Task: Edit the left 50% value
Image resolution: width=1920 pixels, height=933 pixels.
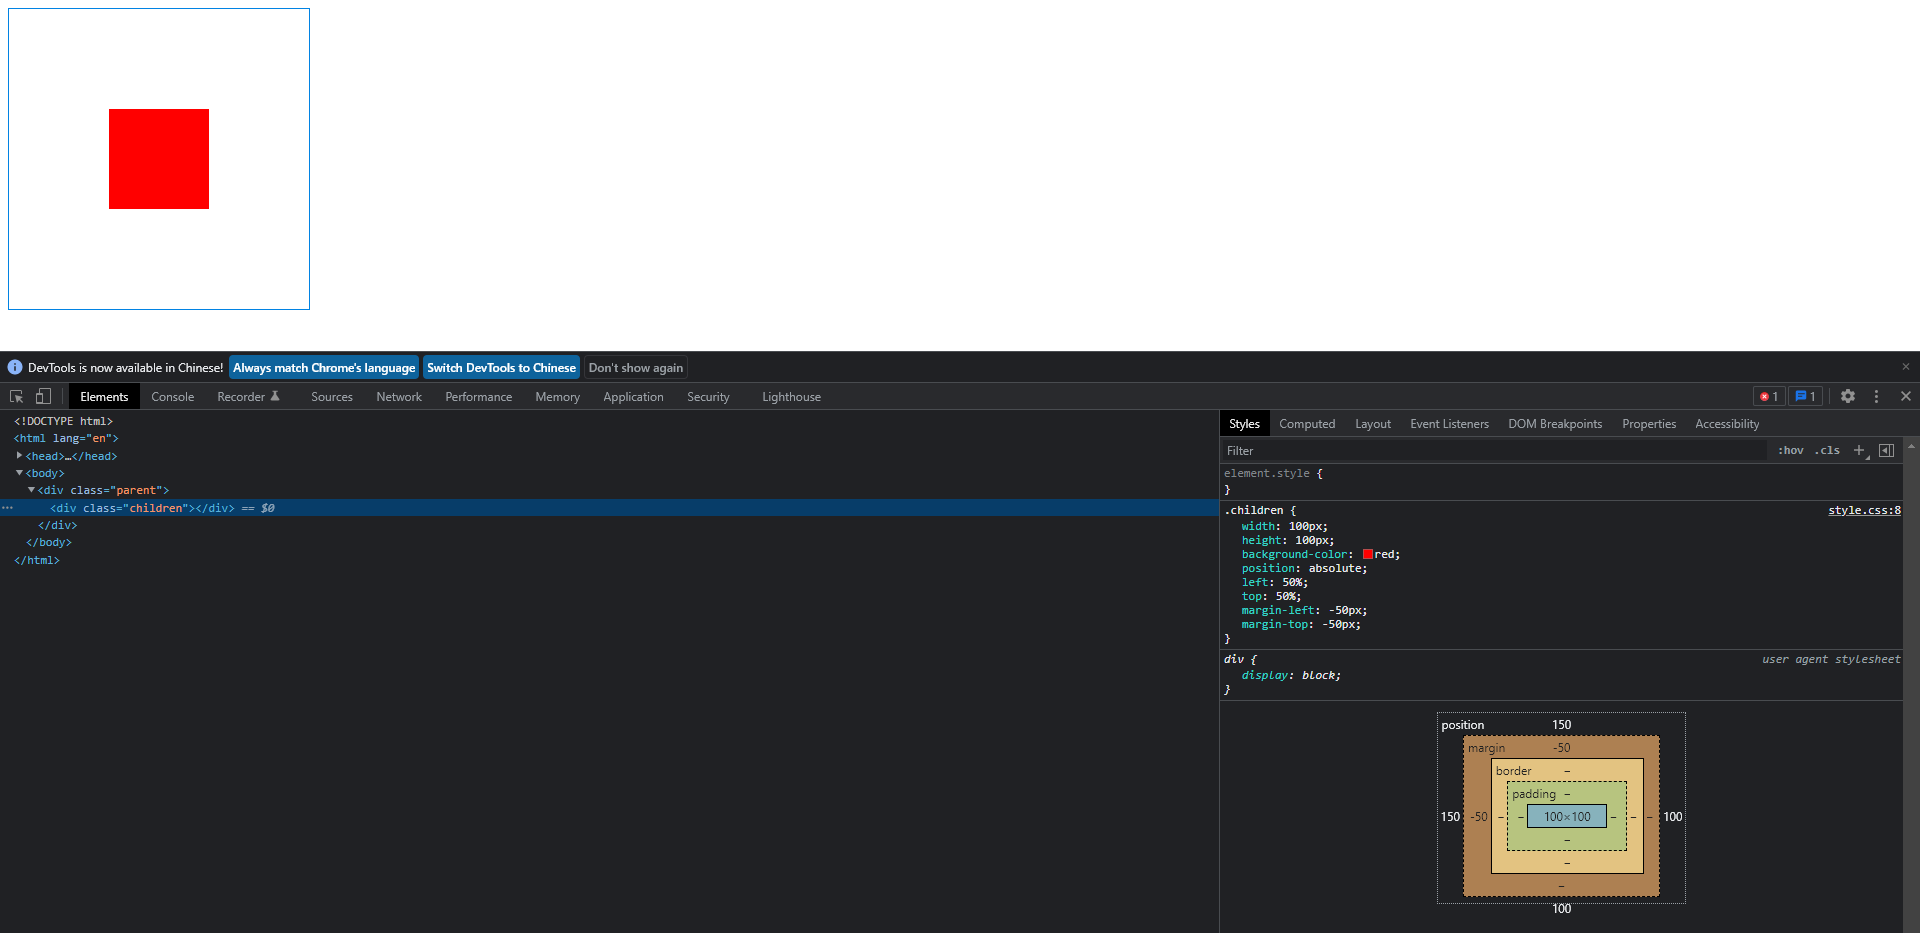Action: (1293, 582)
